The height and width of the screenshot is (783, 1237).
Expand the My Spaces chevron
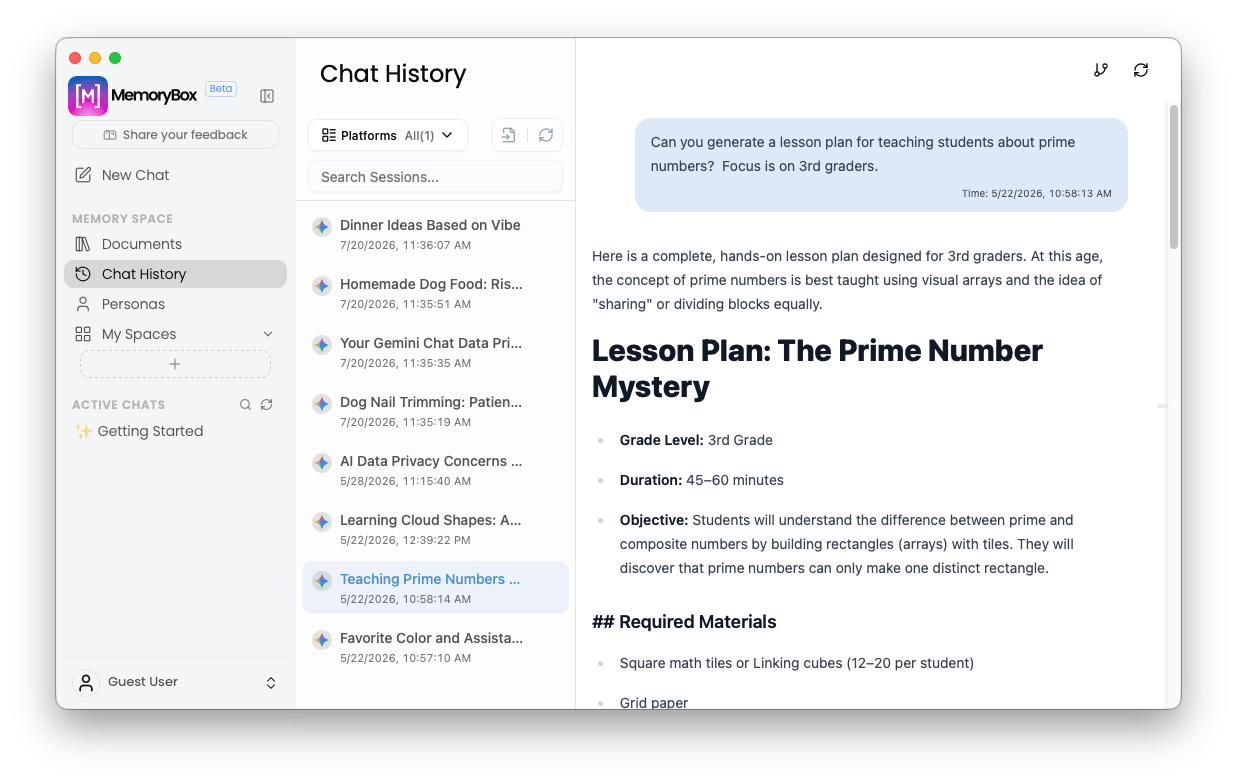coord(267,334)
